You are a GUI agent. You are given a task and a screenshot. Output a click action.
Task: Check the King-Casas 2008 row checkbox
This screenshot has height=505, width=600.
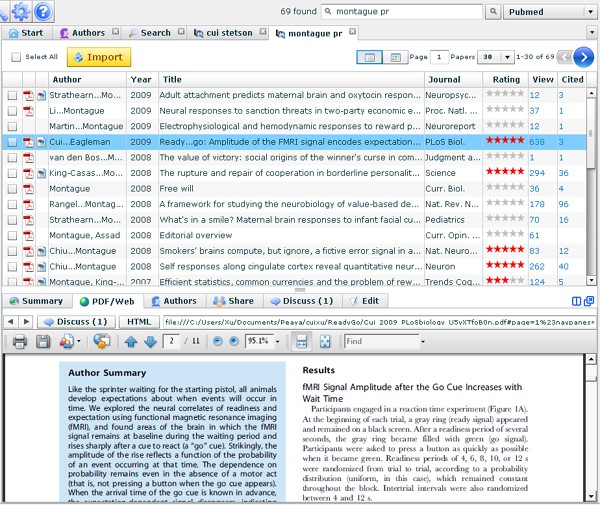pyautogui.click(x=12, y=173)
